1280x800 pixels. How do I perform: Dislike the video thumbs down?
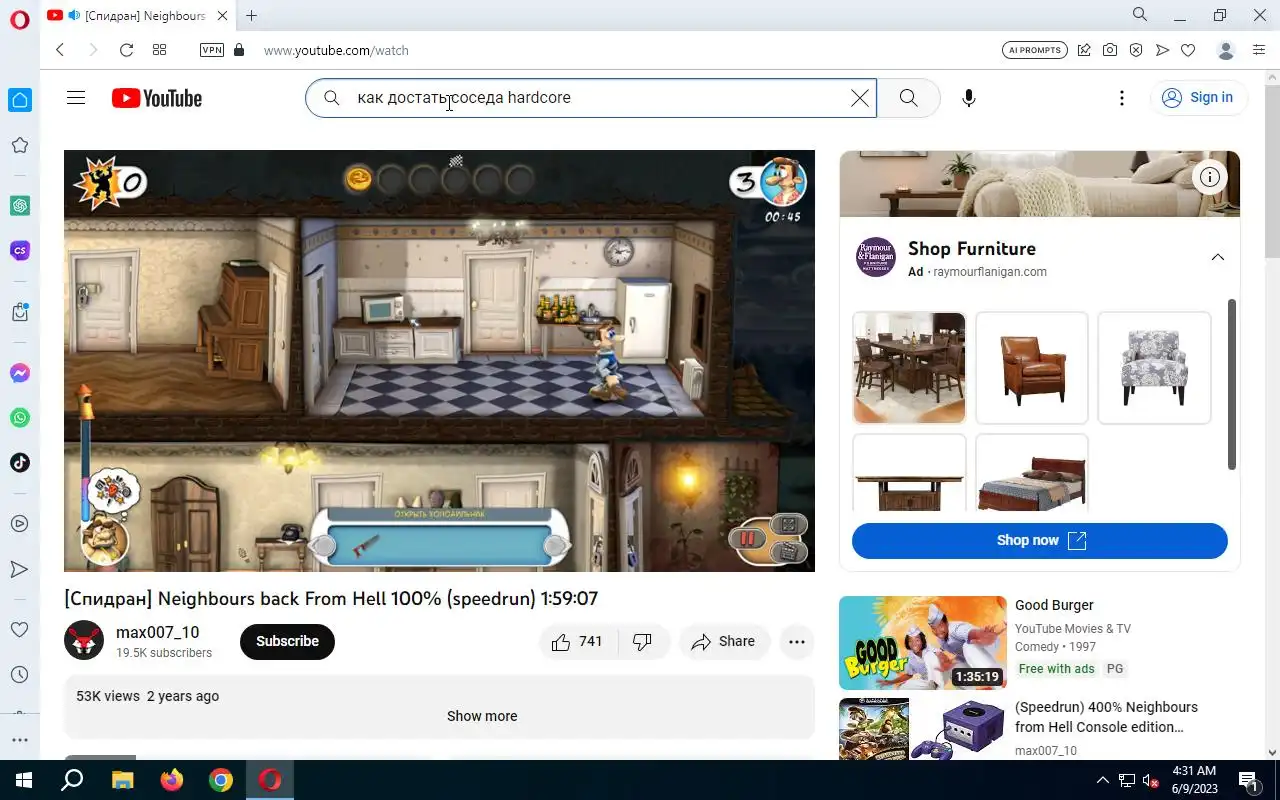coord(643,642)
